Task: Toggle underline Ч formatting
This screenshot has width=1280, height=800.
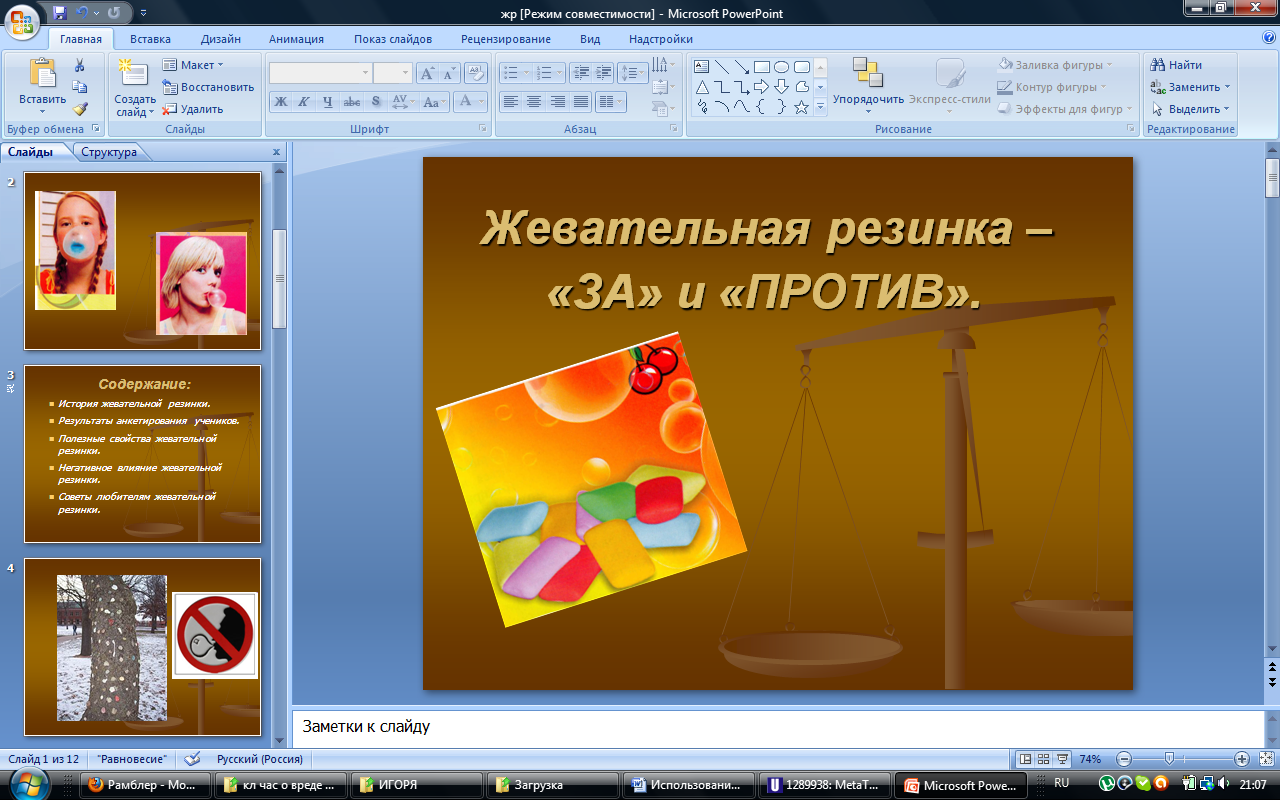Action: pos(327,102)
